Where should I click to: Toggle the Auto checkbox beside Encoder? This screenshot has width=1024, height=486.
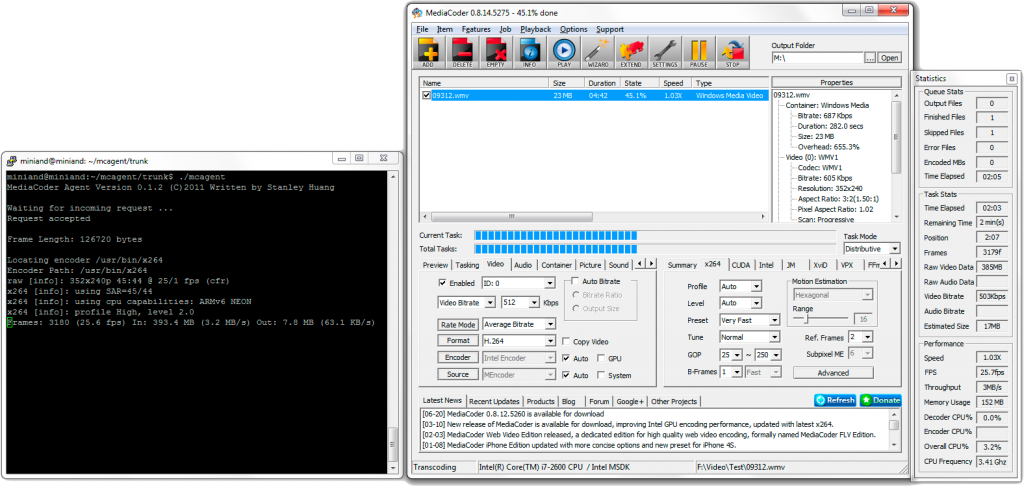click(x=566, y=359)
